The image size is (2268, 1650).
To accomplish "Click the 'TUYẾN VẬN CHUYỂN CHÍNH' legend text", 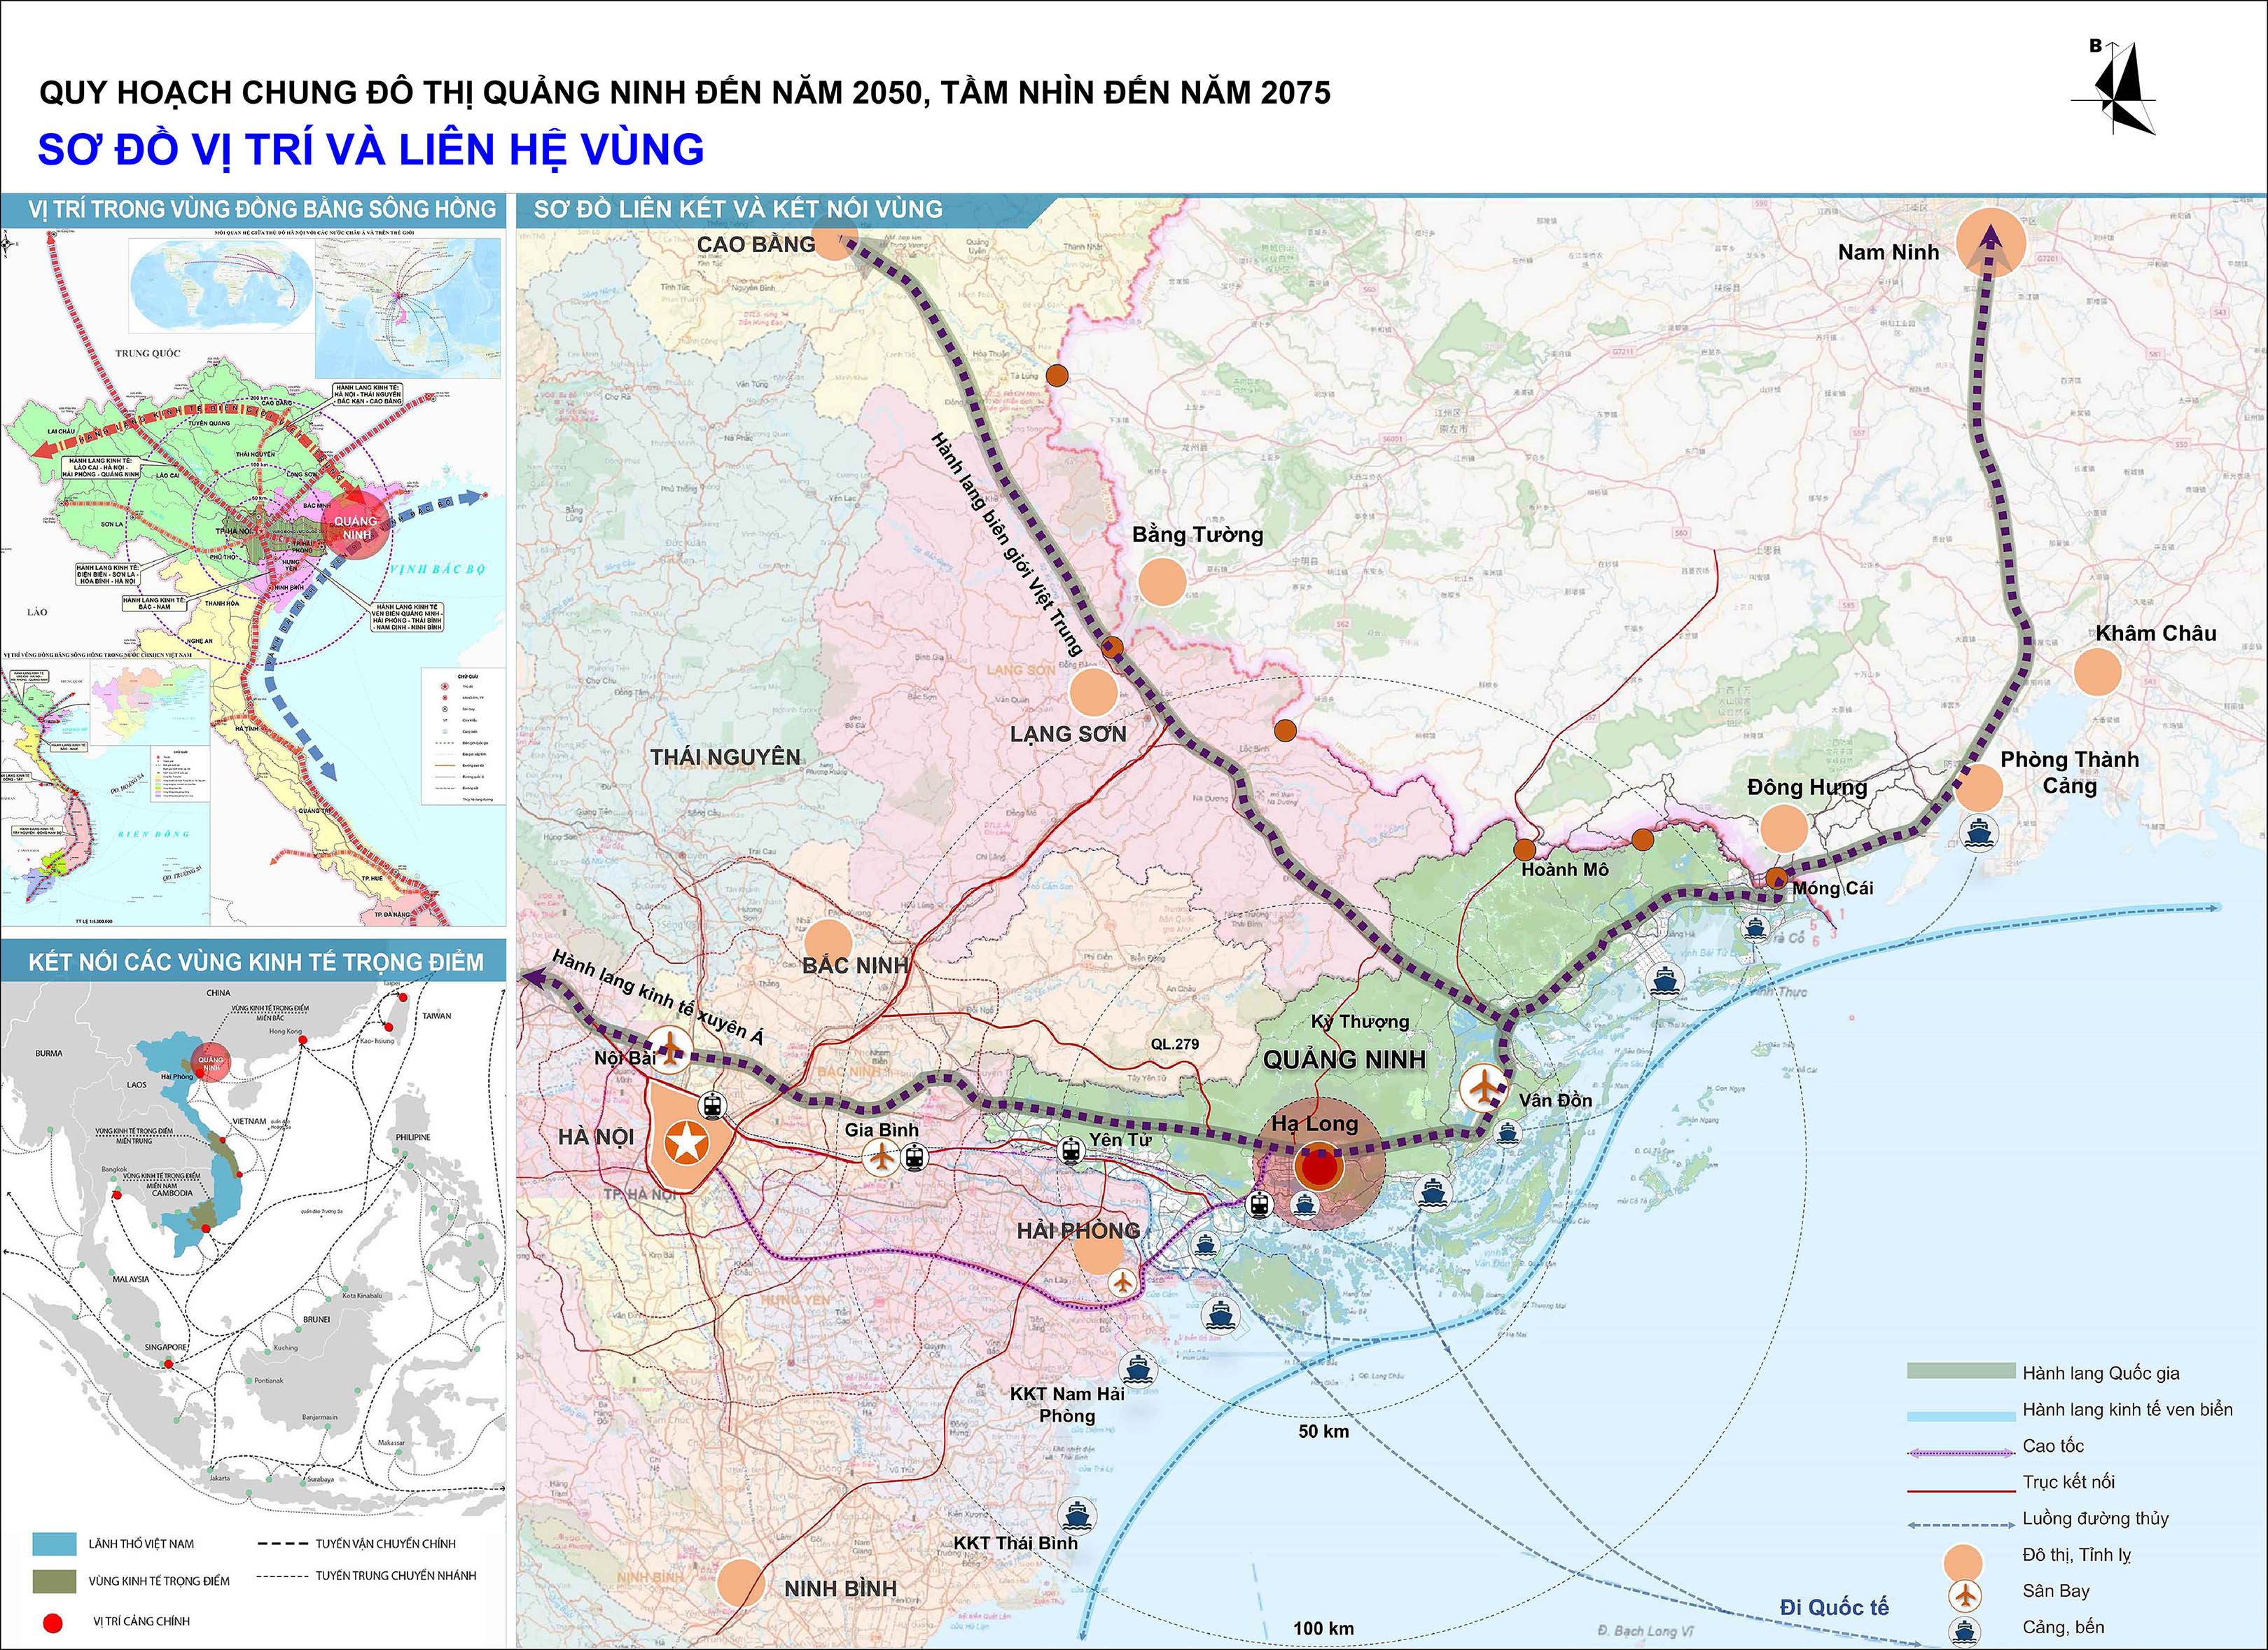I will [x=385, y=1544].
